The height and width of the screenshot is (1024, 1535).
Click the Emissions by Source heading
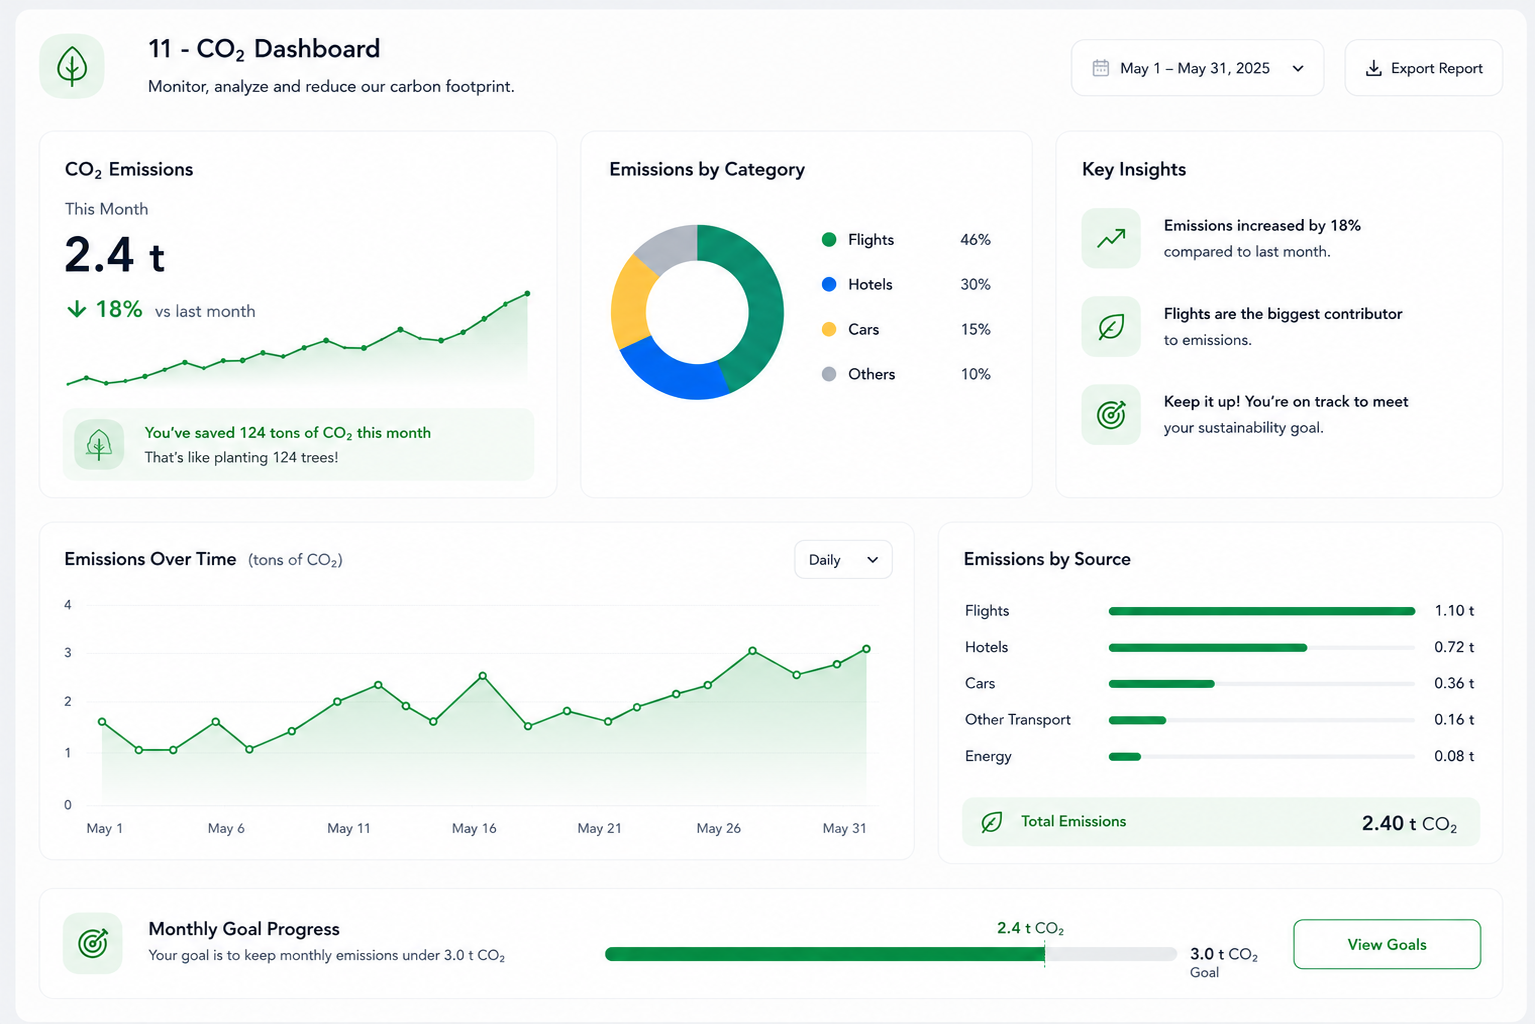pos(1047,559)
